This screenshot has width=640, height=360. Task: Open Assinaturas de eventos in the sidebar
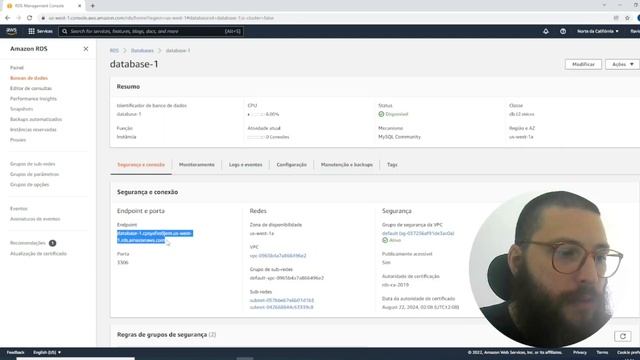(35, 219)
